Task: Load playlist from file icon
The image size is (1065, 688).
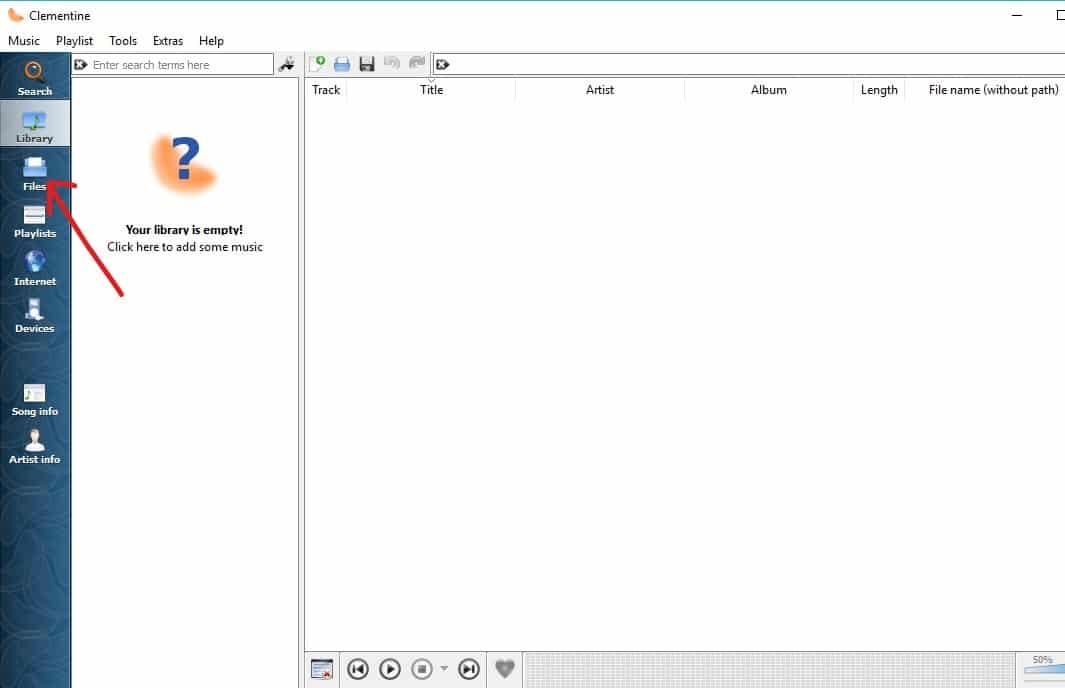Action: pos(342,64)
